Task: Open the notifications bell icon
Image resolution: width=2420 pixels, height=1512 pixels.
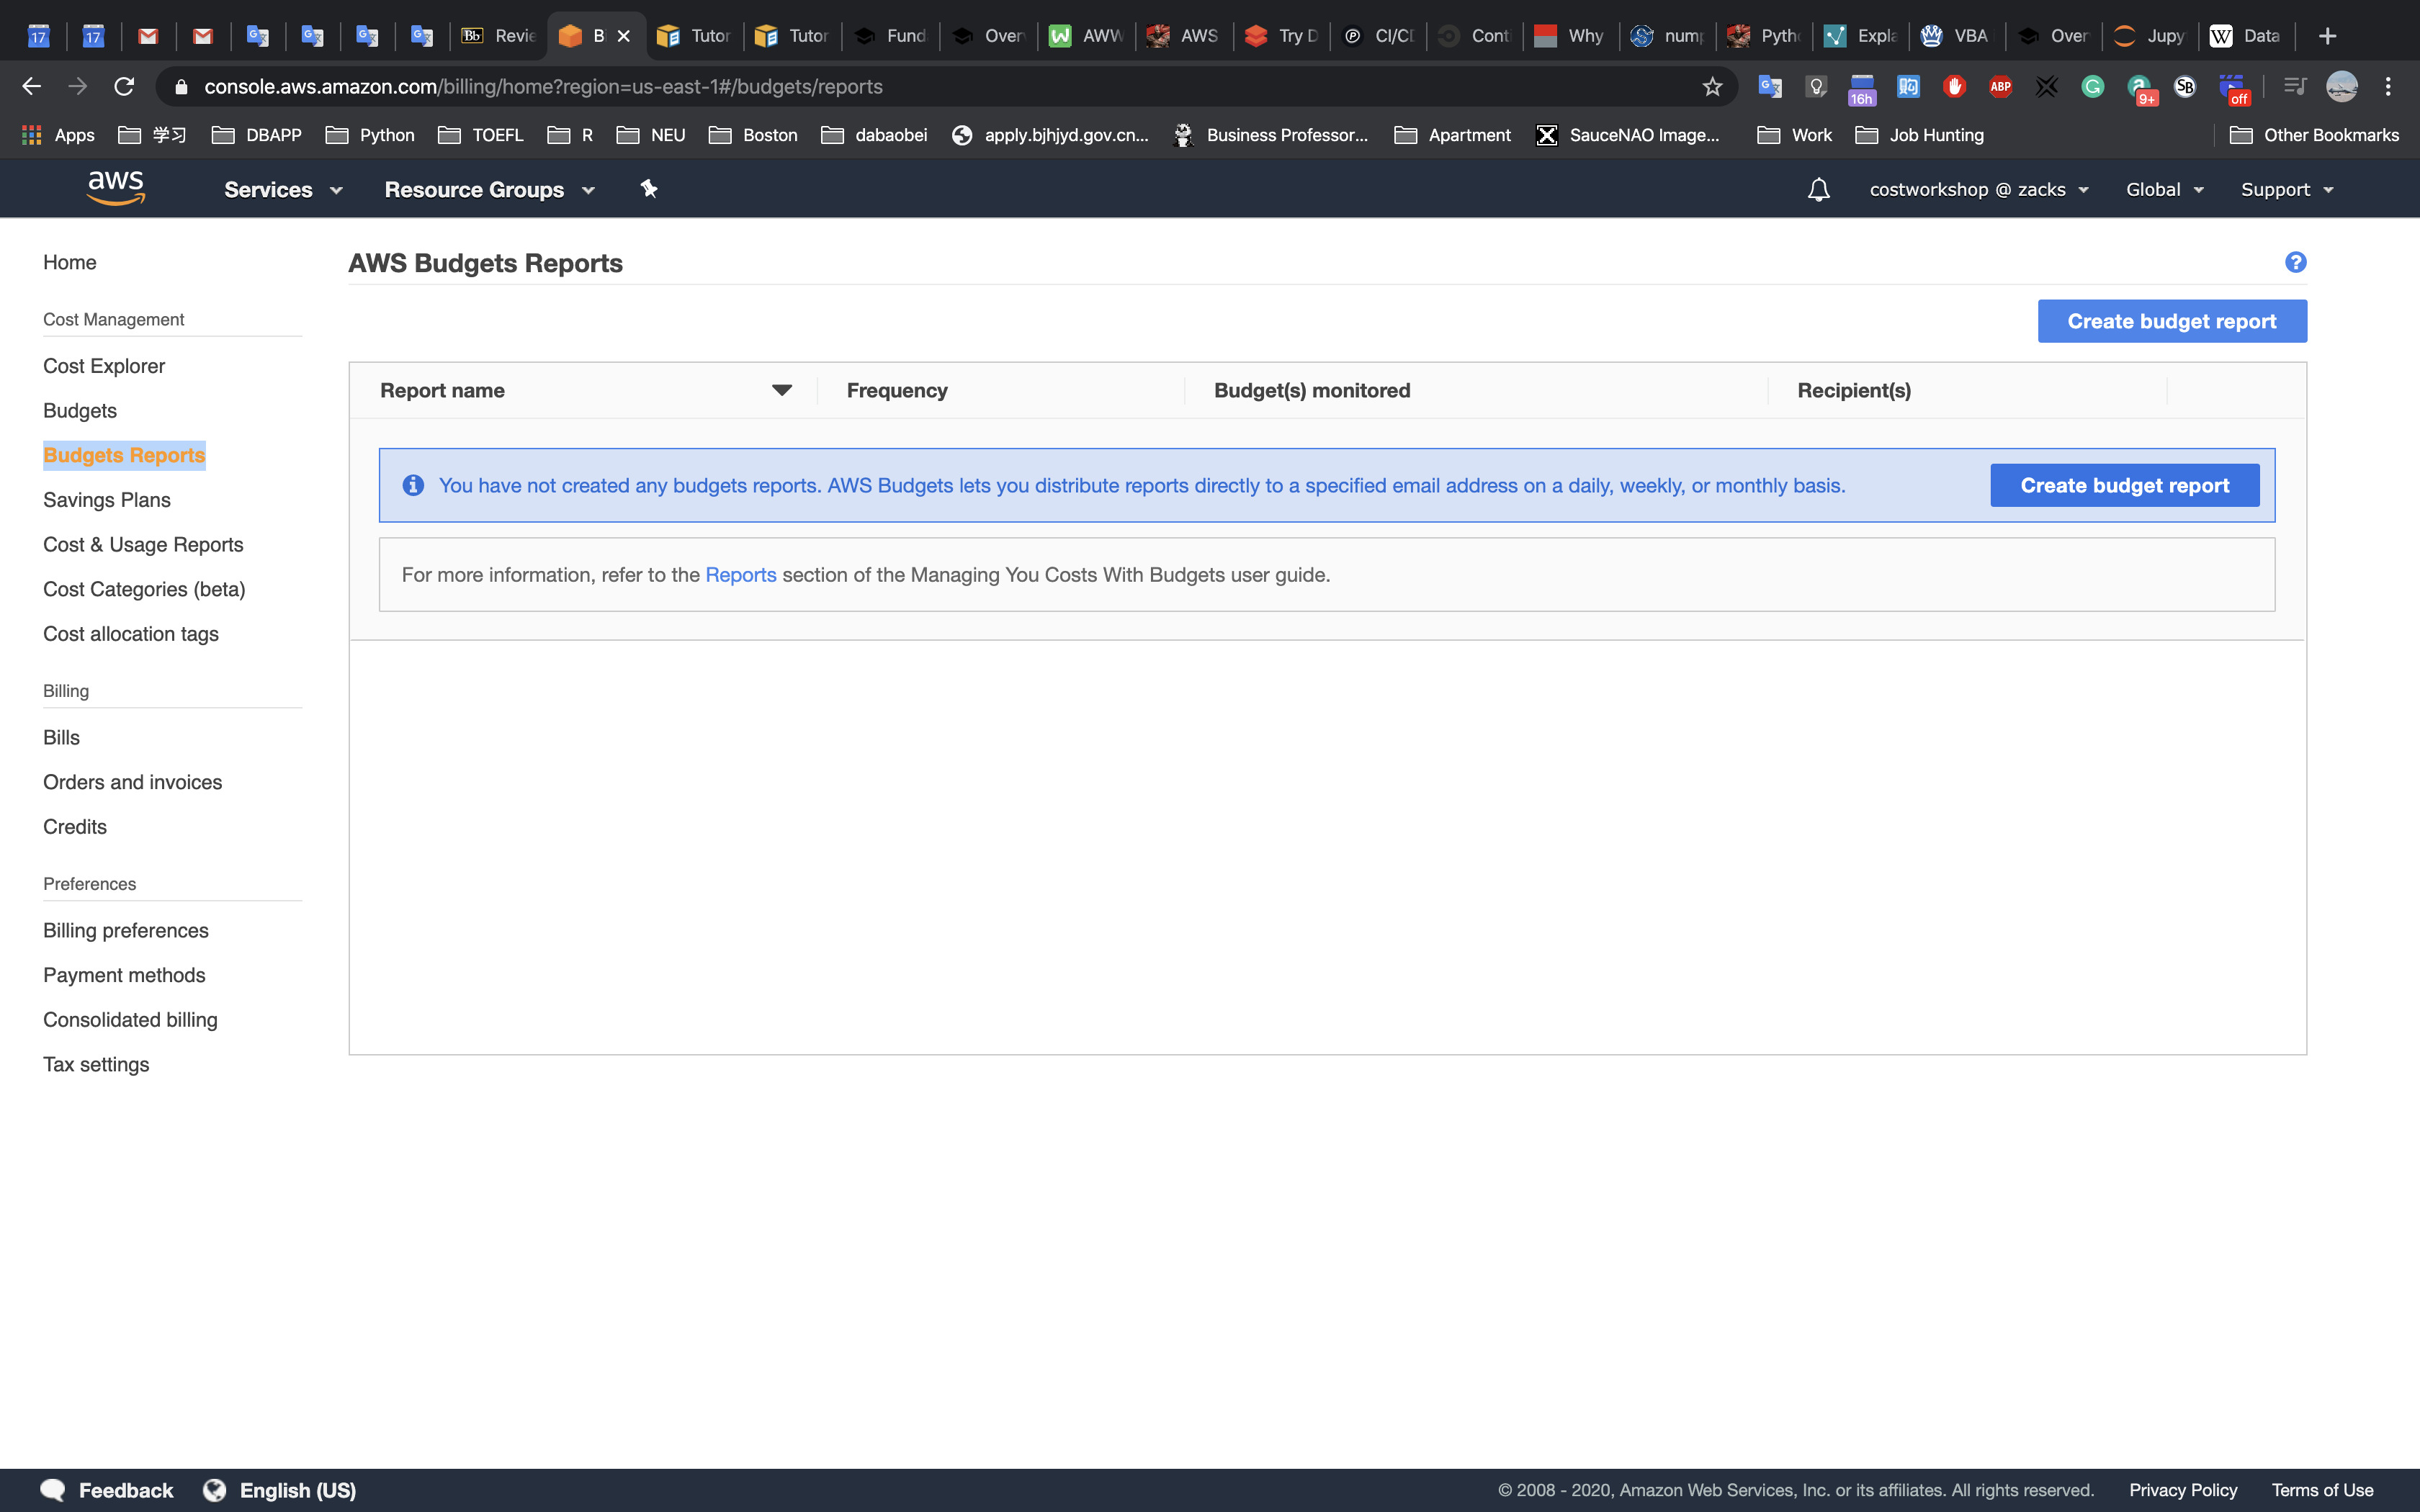Action: click(1818, 189)
